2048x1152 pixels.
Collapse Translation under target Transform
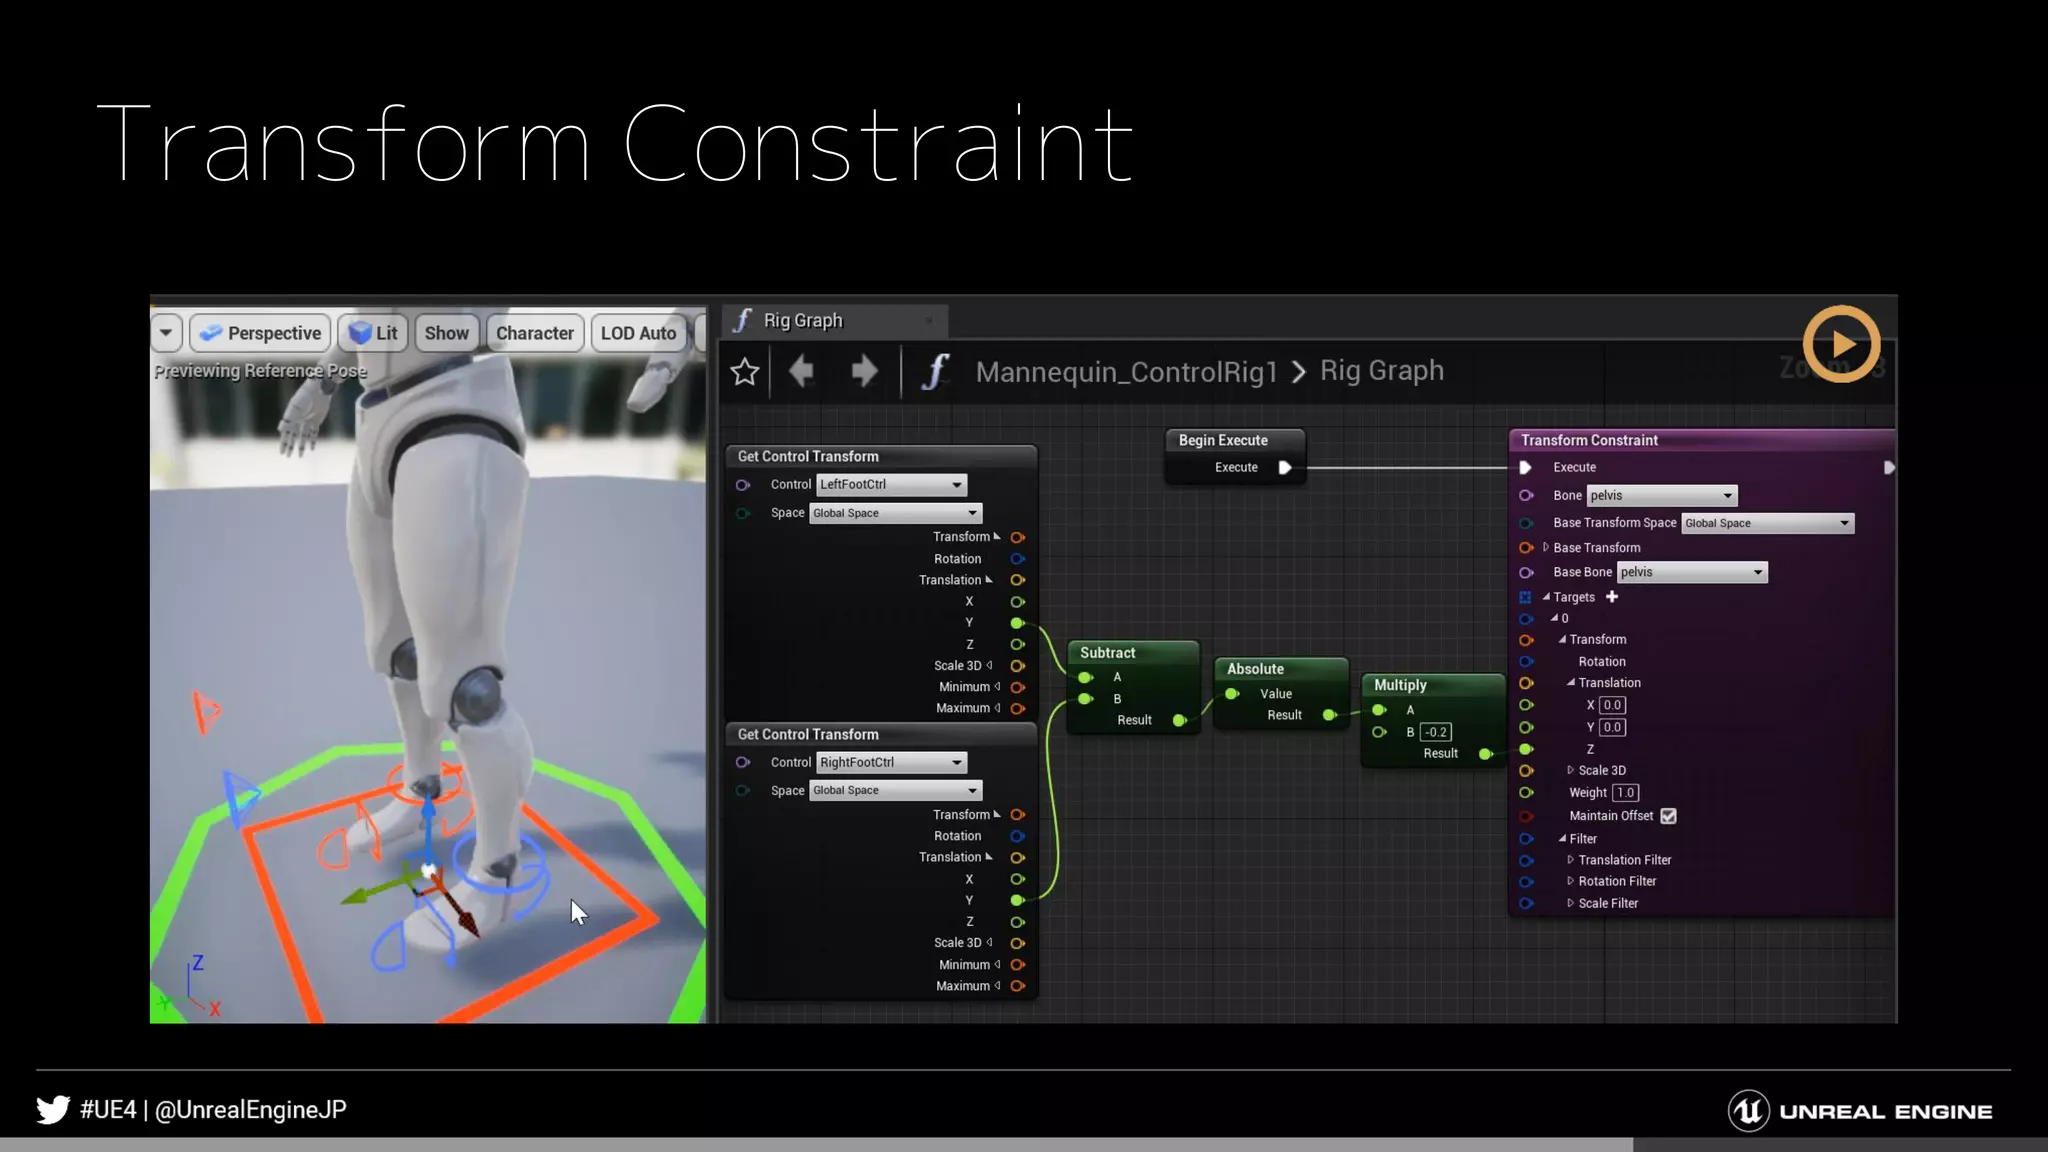(1571, 682)
